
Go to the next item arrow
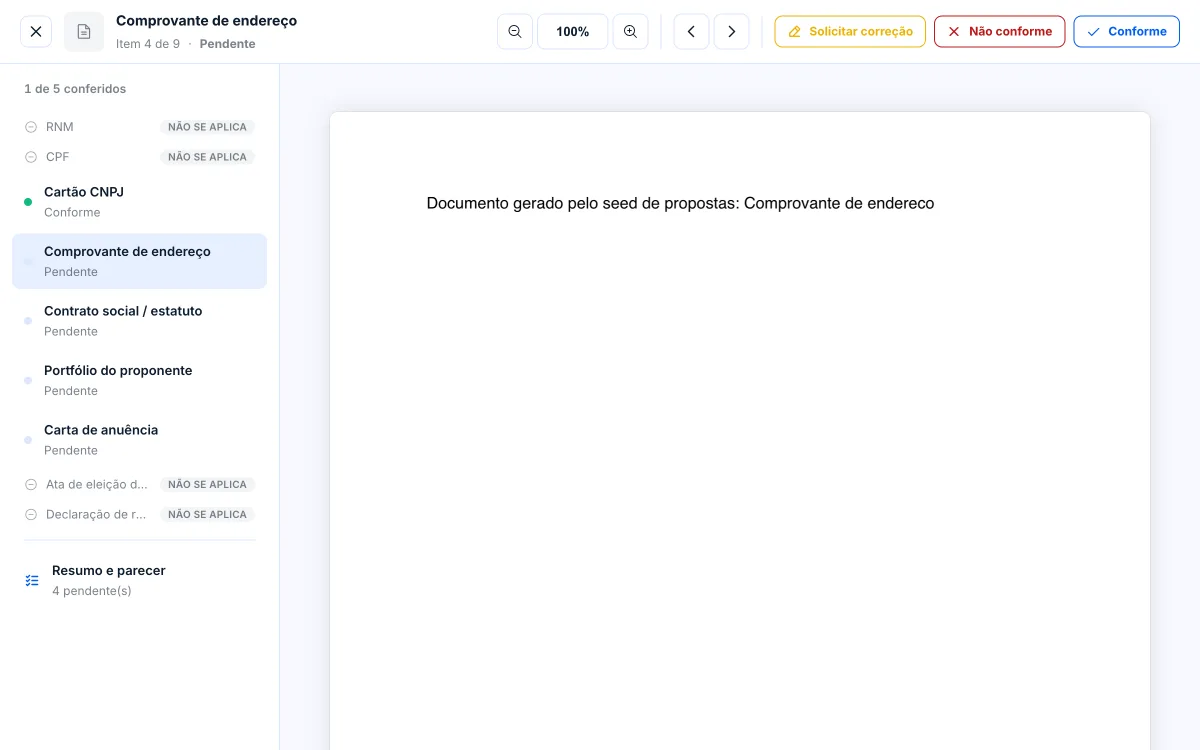tap(731, 32)
